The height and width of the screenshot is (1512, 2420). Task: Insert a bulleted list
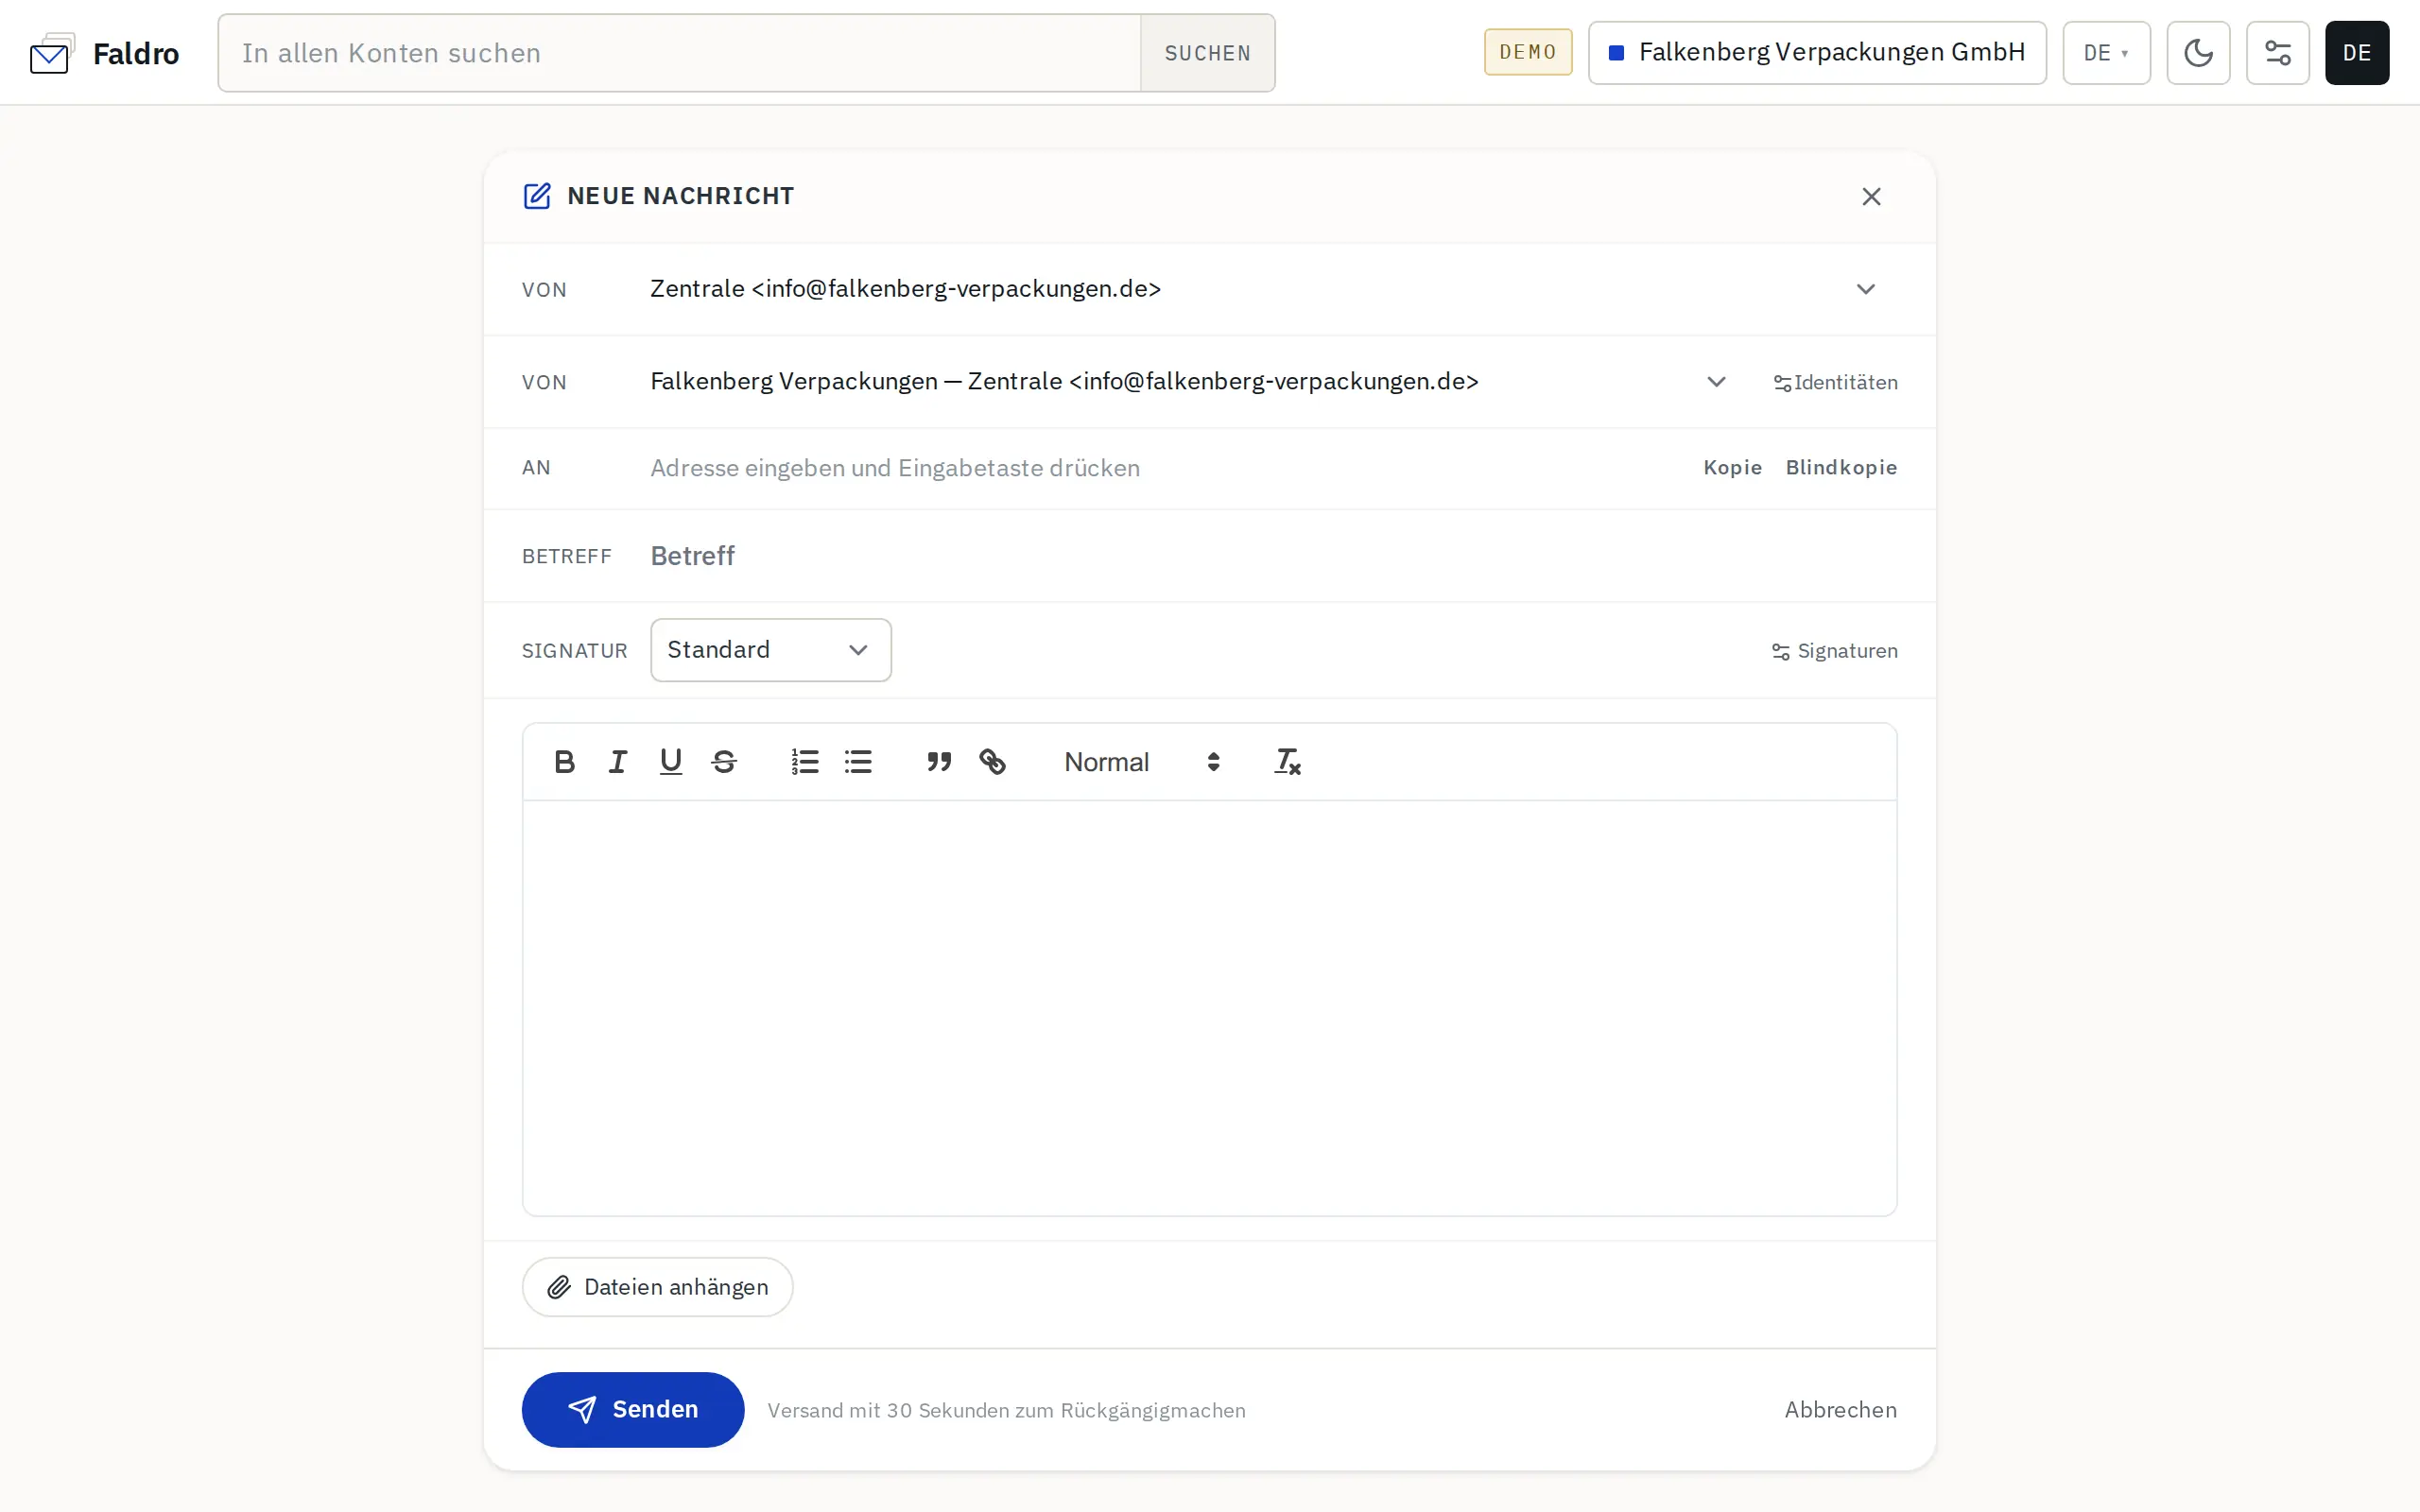[858, 762]
